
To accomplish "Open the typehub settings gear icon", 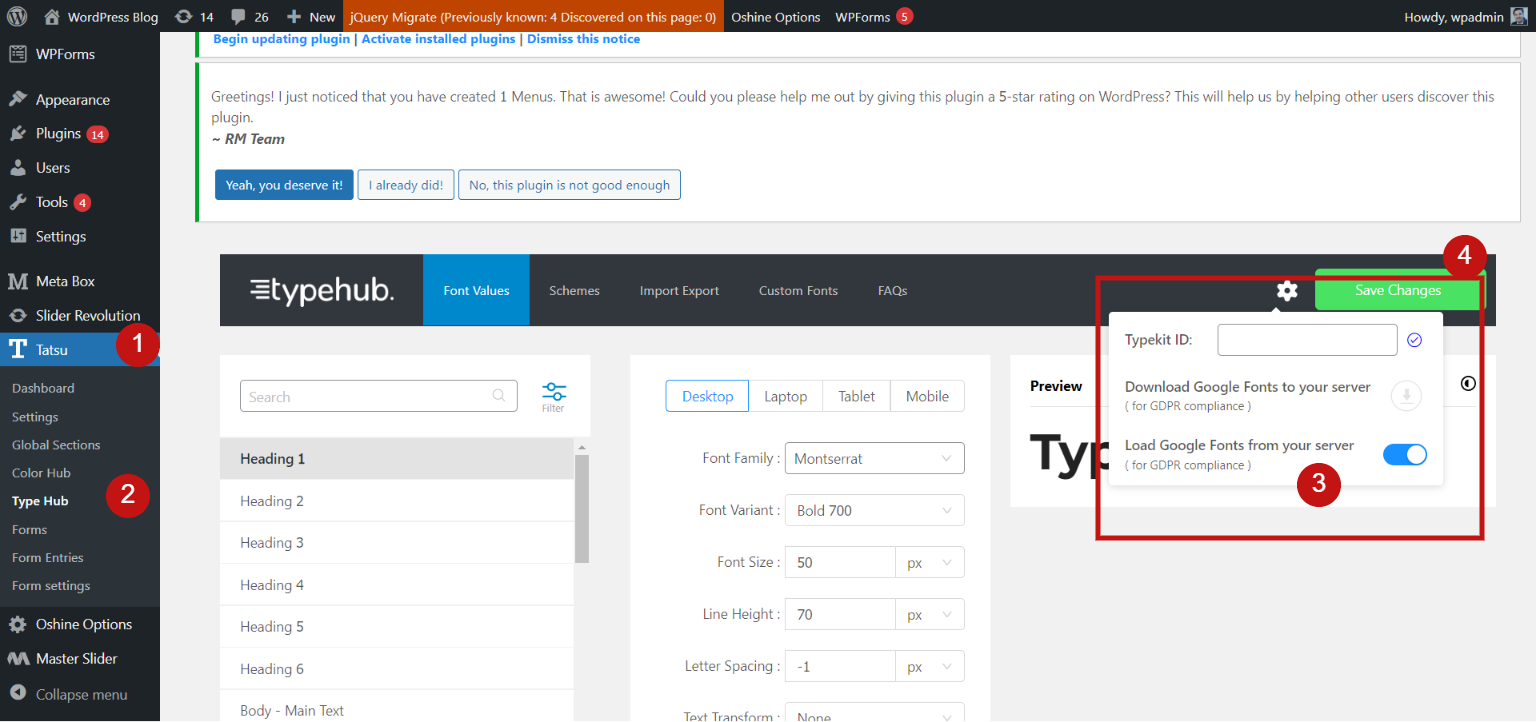I will coord(1287,290).
